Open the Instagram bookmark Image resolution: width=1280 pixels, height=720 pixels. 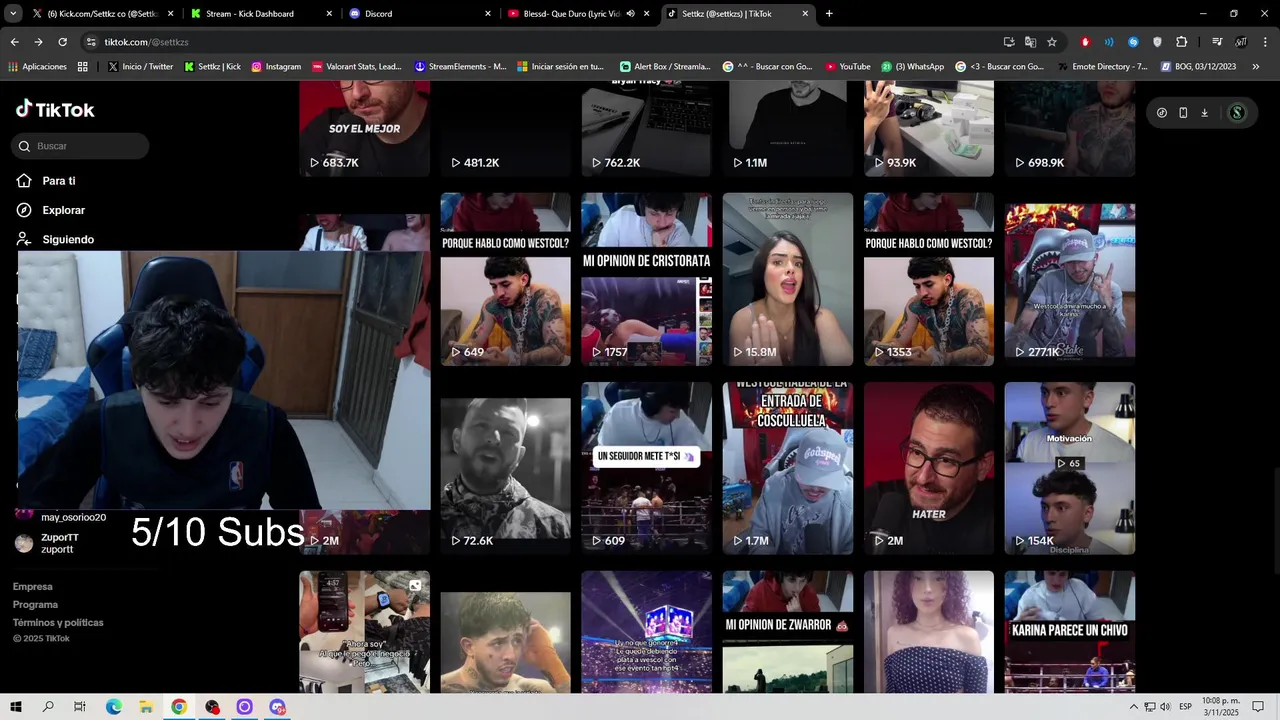tap(276, 67)
